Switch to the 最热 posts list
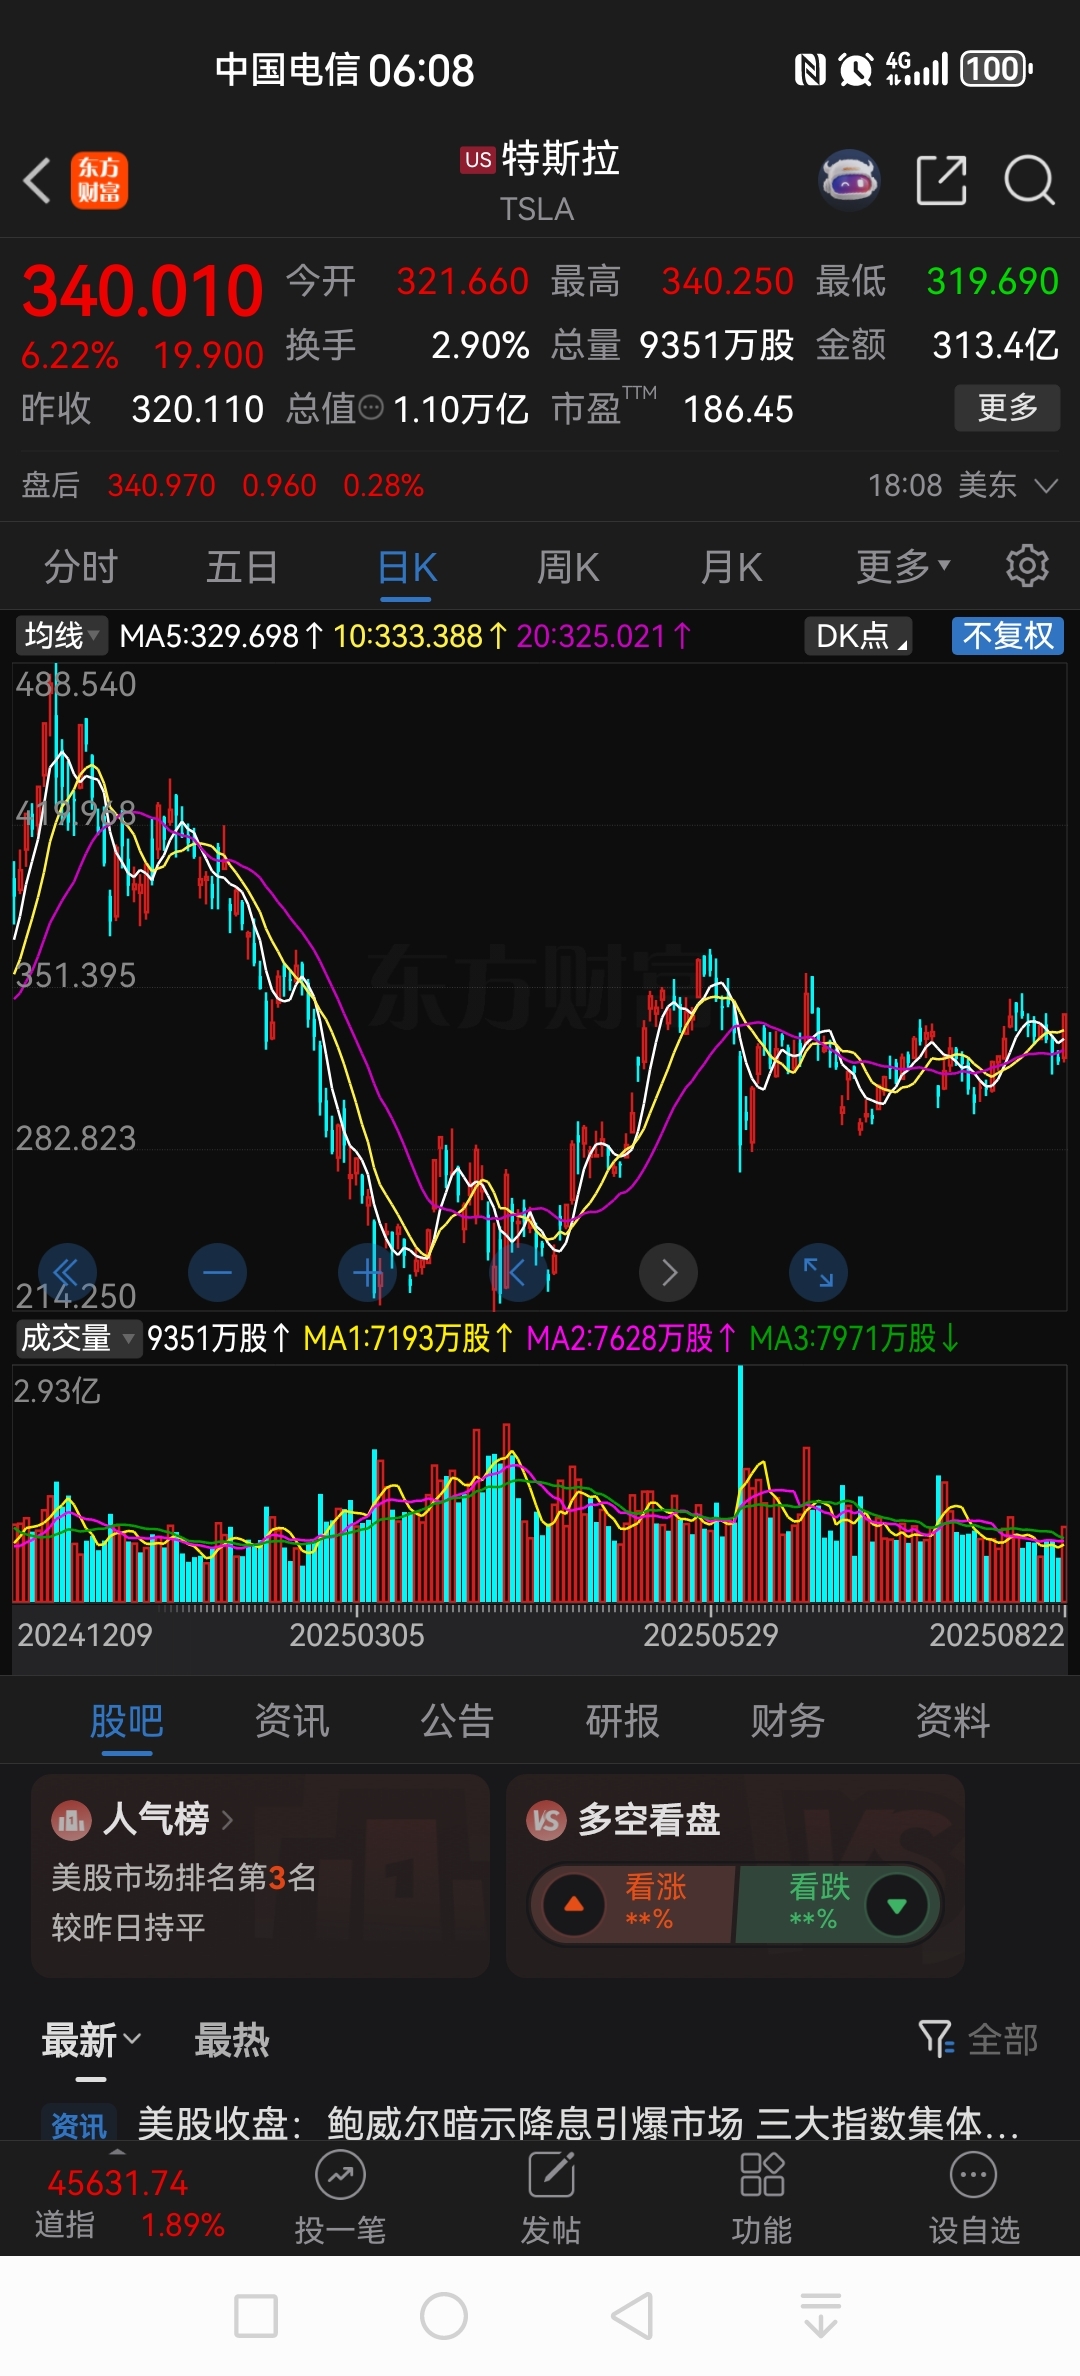The width and height of the screenshot is (1080, 2376). pos(232,2040)
